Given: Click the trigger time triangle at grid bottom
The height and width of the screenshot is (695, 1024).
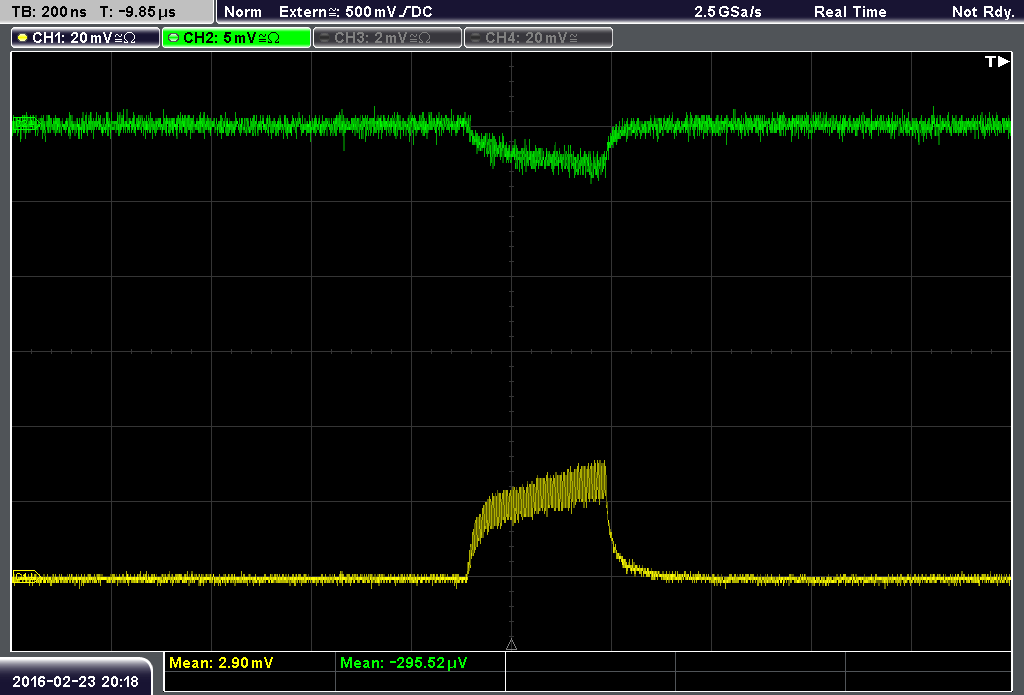Looking at the screenshot, I should [511, 645].
